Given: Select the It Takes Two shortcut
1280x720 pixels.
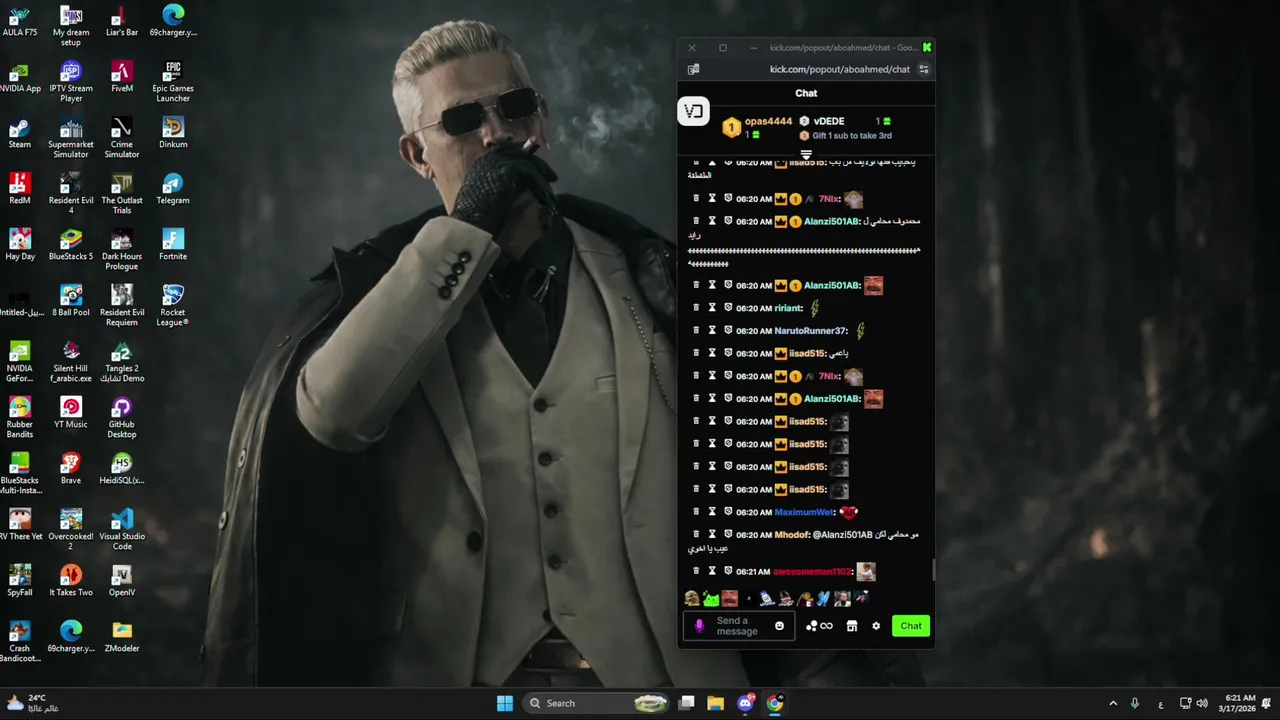Looking at the screenshot, I should tap(71, 581).
